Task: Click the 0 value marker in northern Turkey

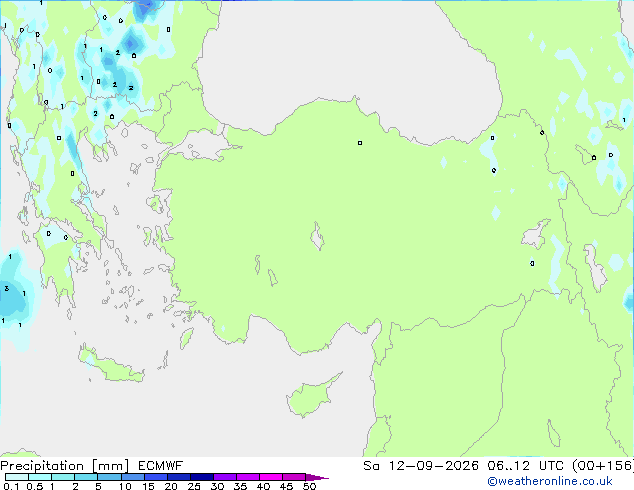Action: [x=360, y=143]
